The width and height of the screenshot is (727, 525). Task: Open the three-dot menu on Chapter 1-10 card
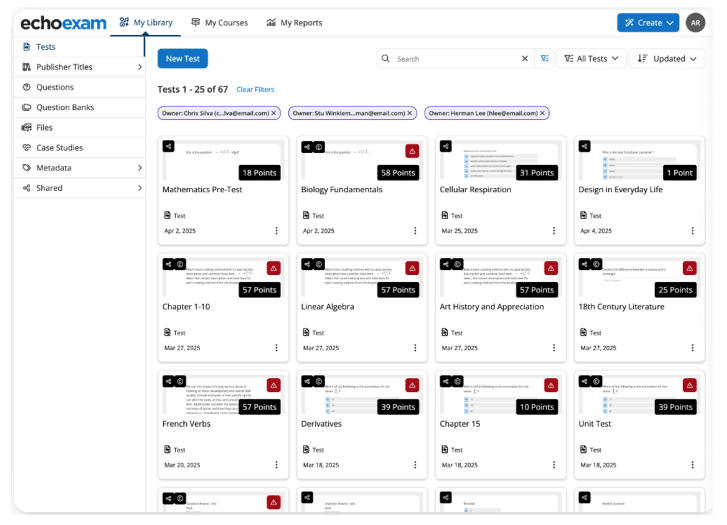click(276, 347)
